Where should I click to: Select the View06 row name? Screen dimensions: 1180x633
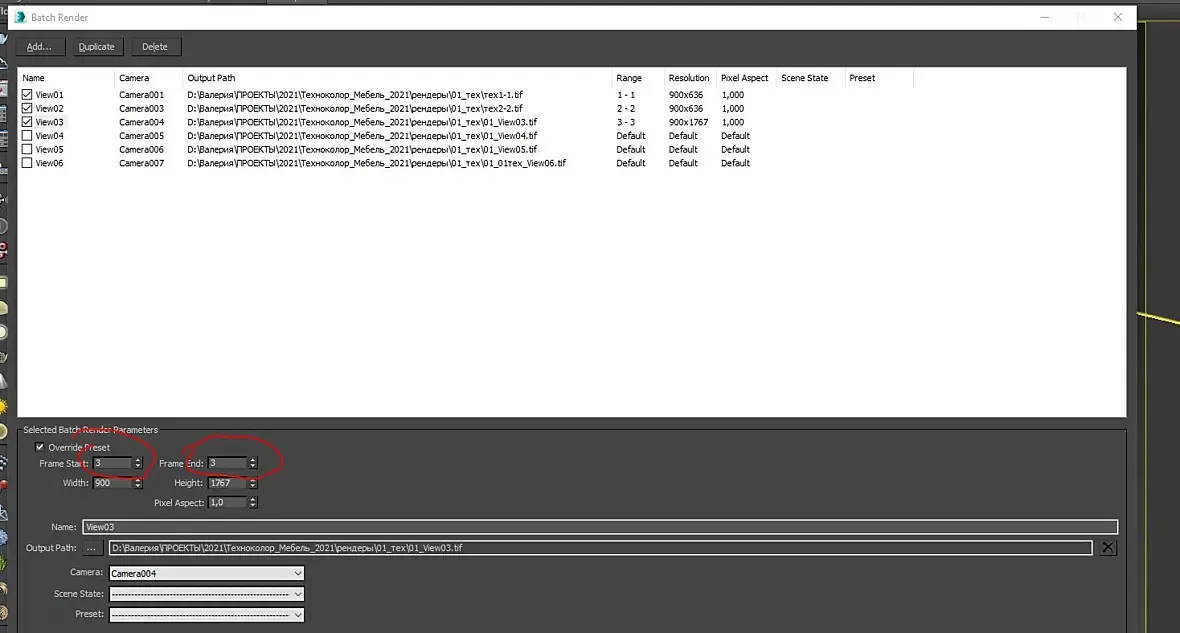[x=50, y=163]
